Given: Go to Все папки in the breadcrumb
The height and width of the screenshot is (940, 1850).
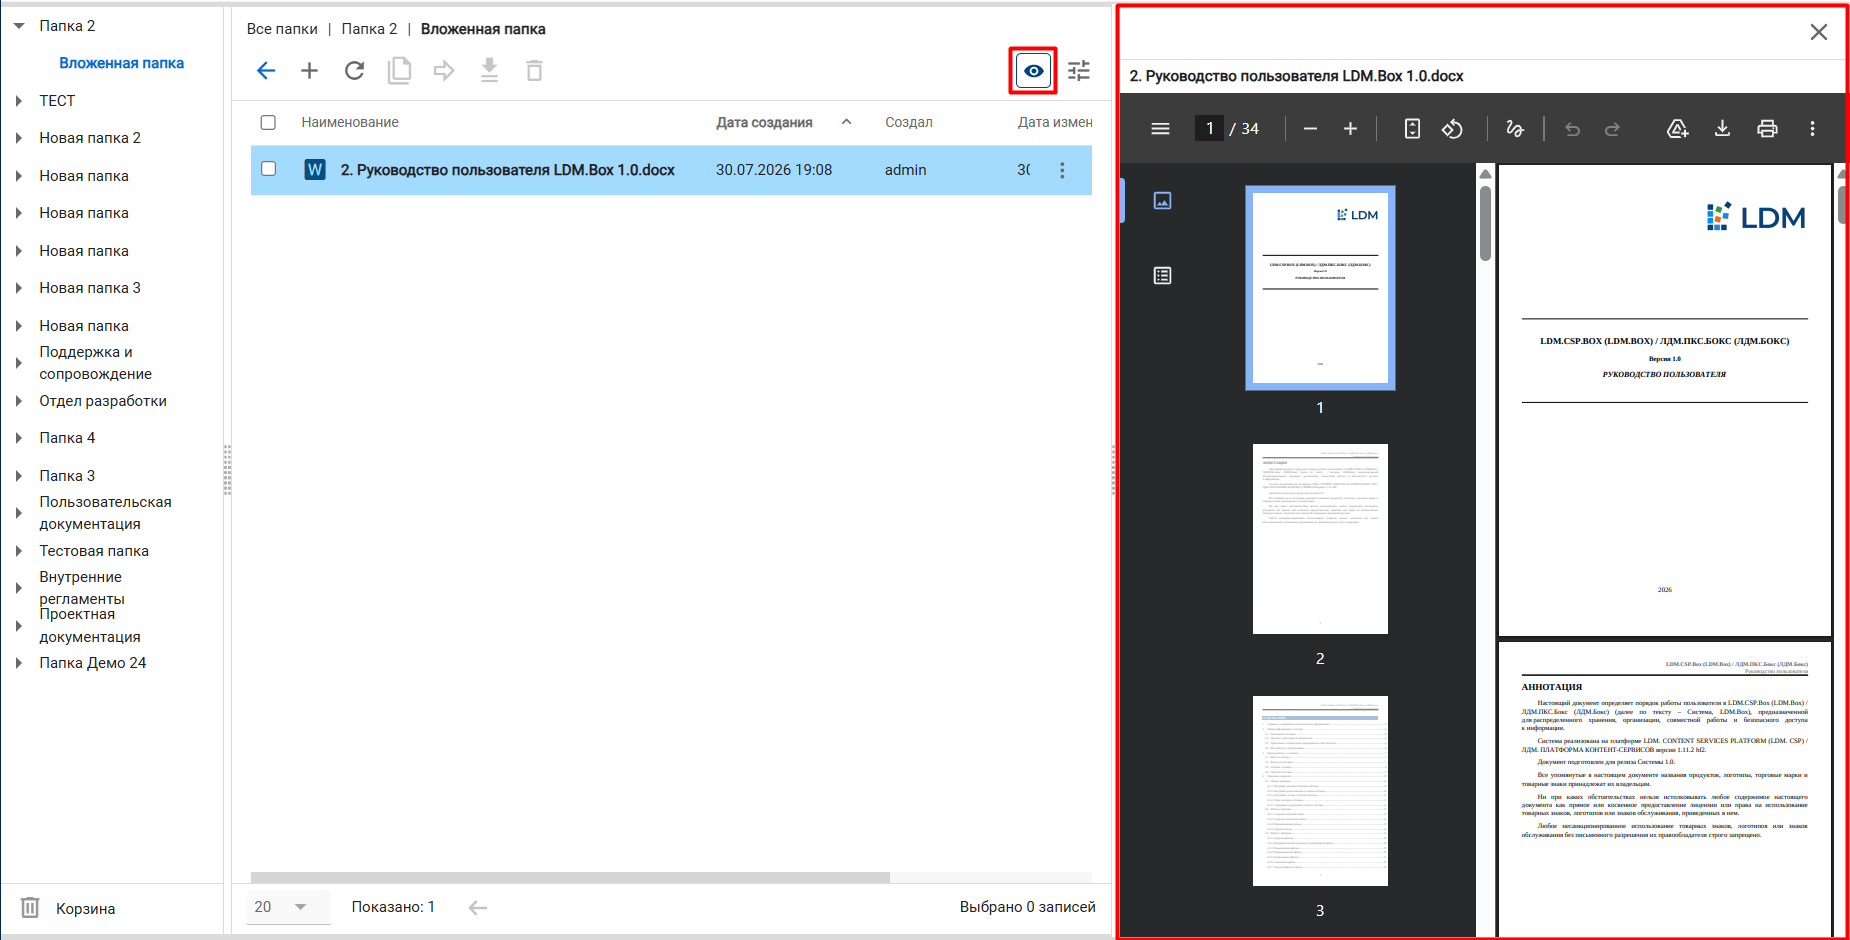Looking at the screenshot, I should coord(282,29).
